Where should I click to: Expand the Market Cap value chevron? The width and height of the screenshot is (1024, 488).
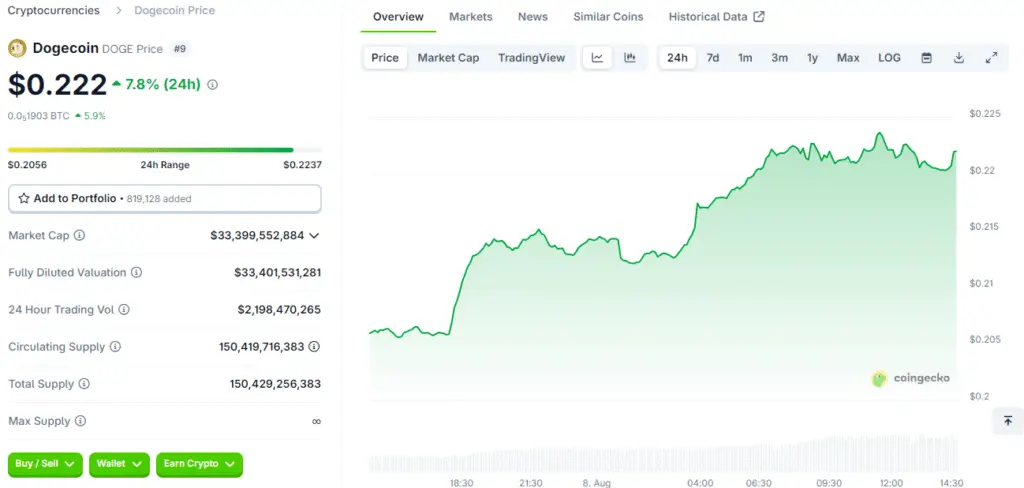click(314, 235)
